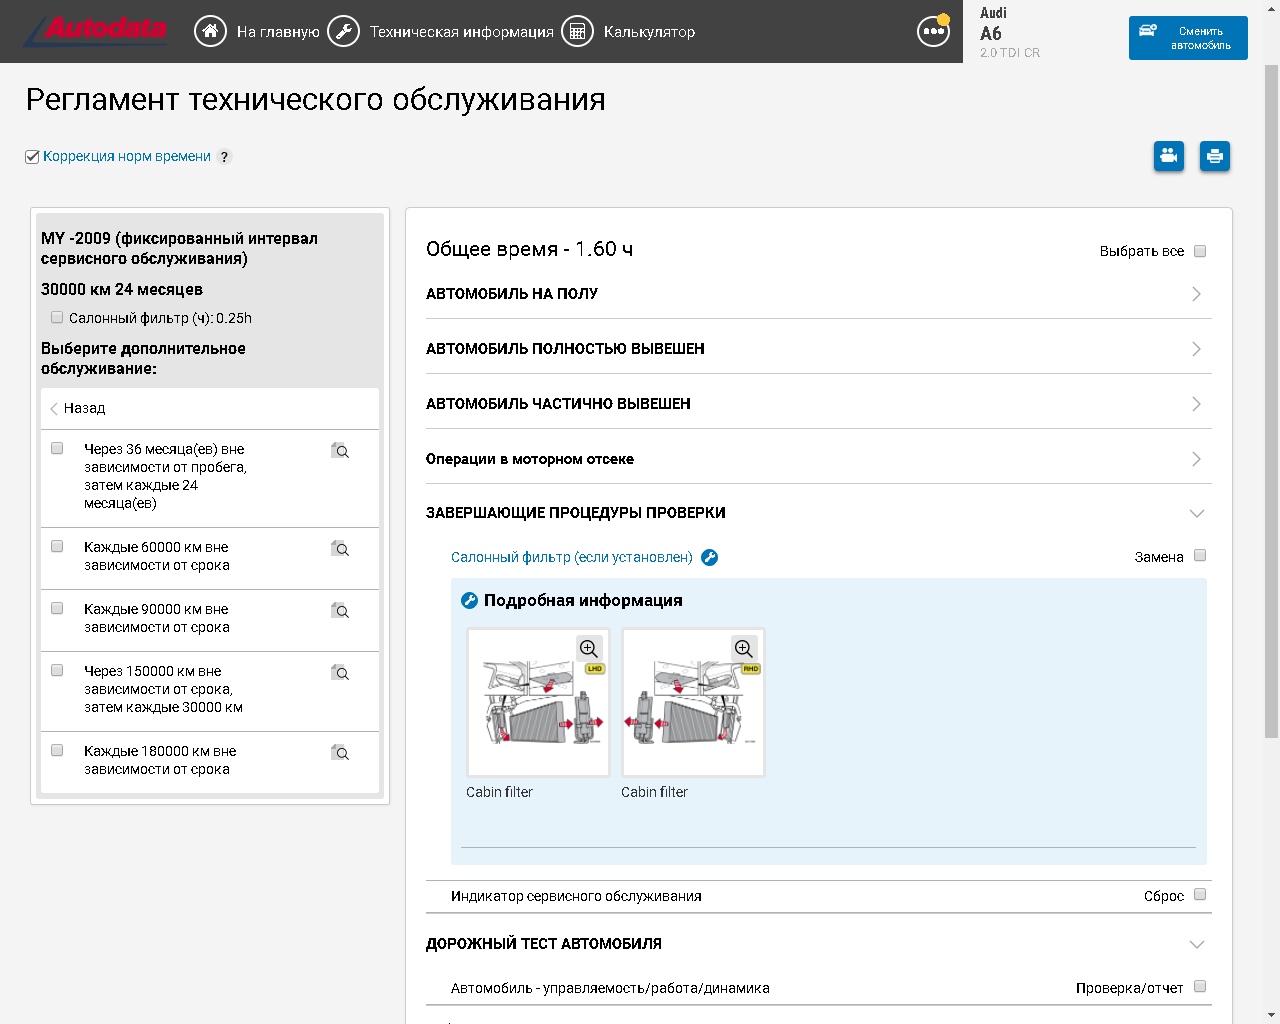Zoom the RHD cabin filter image
This screenshot has height=1024, width=1280.
pos(744,648)
